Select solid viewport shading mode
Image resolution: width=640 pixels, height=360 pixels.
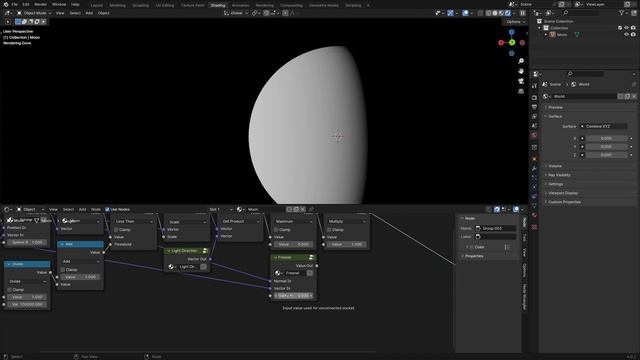pos(495,13)
